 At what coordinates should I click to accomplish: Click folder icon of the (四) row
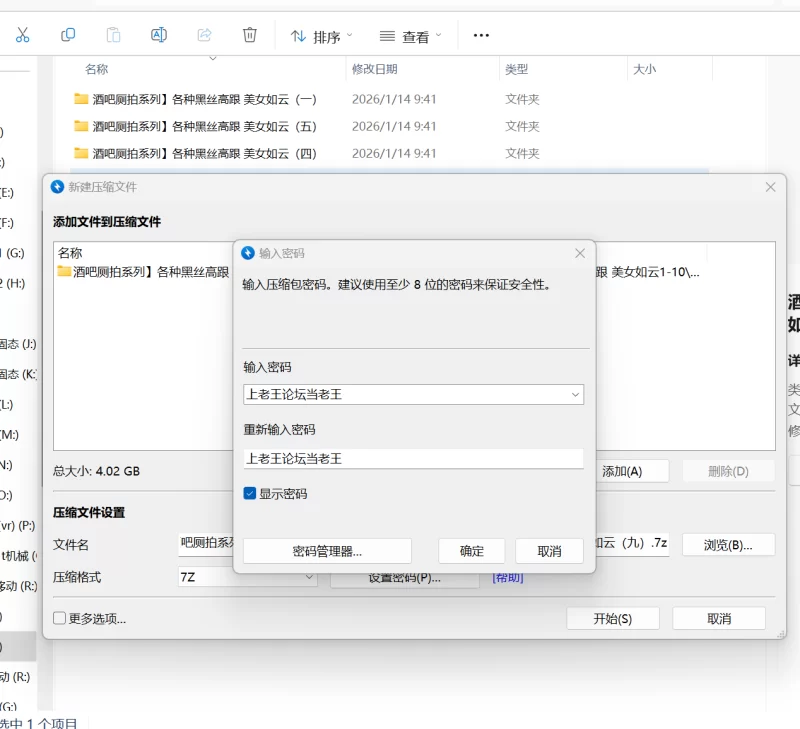pyautogui.click(x=81, y=153)
